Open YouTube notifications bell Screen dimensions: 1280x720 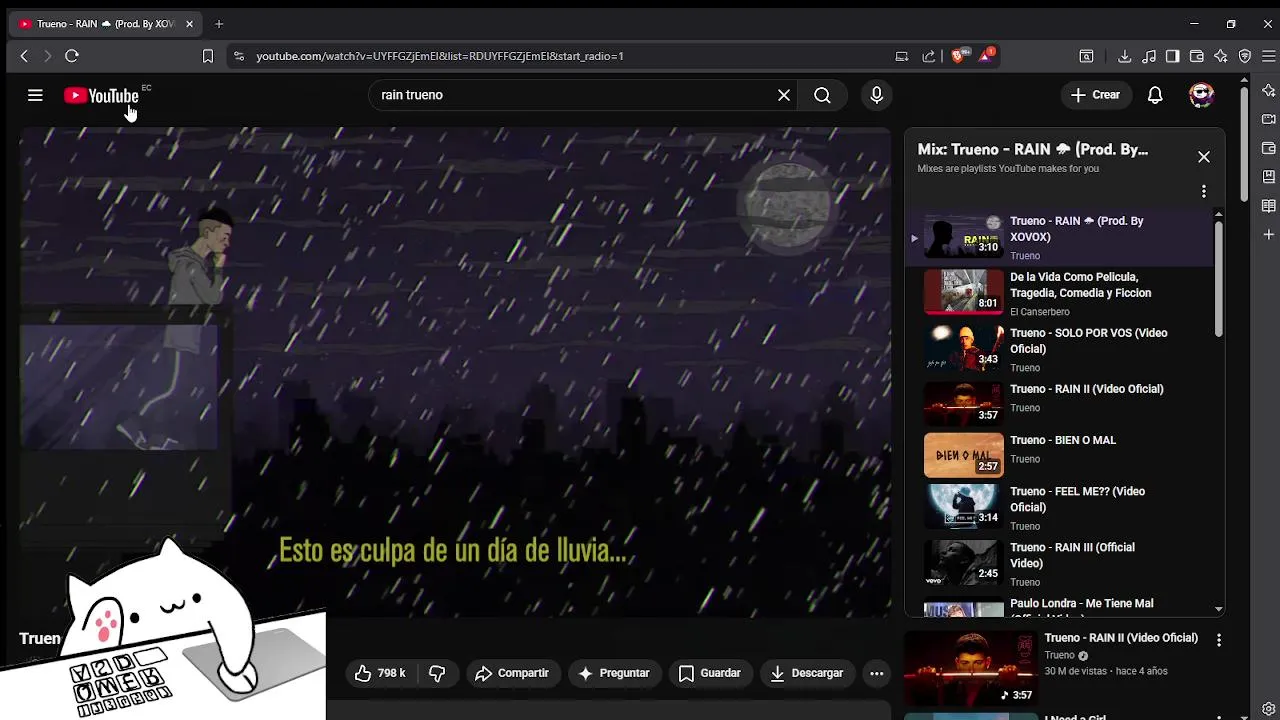coord(1155,95)
